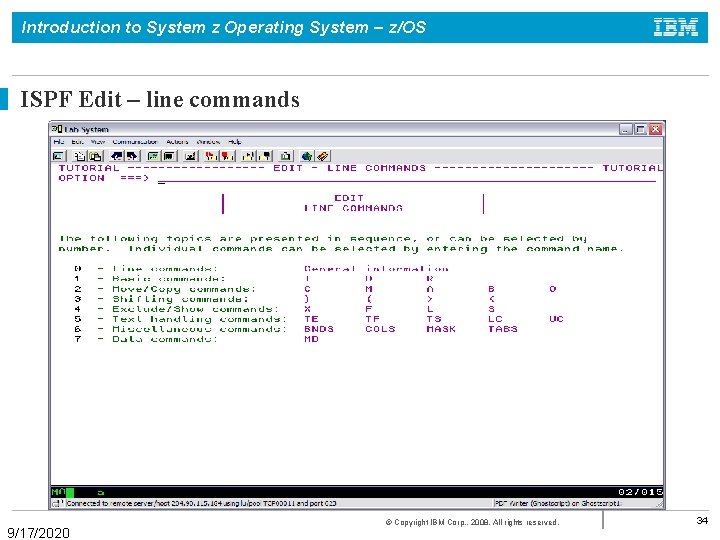Select topic 5 Text handling commands
The image size is (720, 540).
[180, 319]
